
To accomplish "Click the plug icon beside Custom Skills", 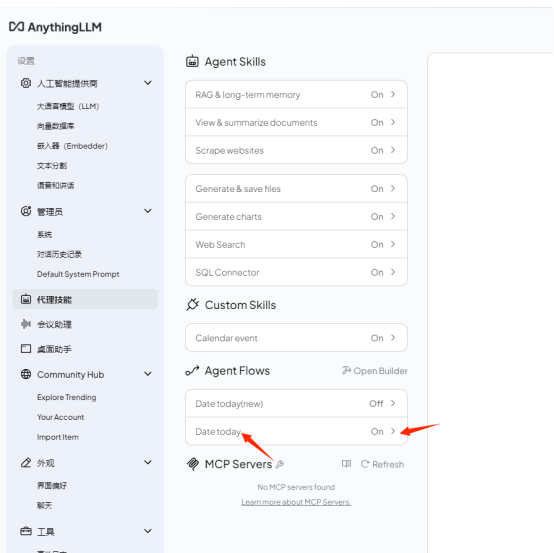I will click(x=193, y=305).
